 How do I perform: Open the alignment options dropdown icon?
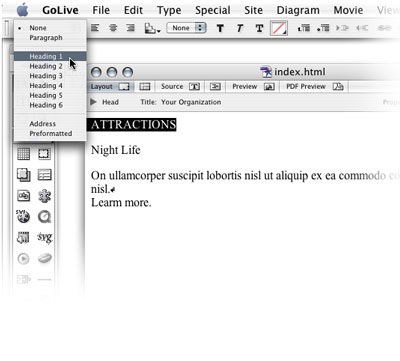pos(152,29)
